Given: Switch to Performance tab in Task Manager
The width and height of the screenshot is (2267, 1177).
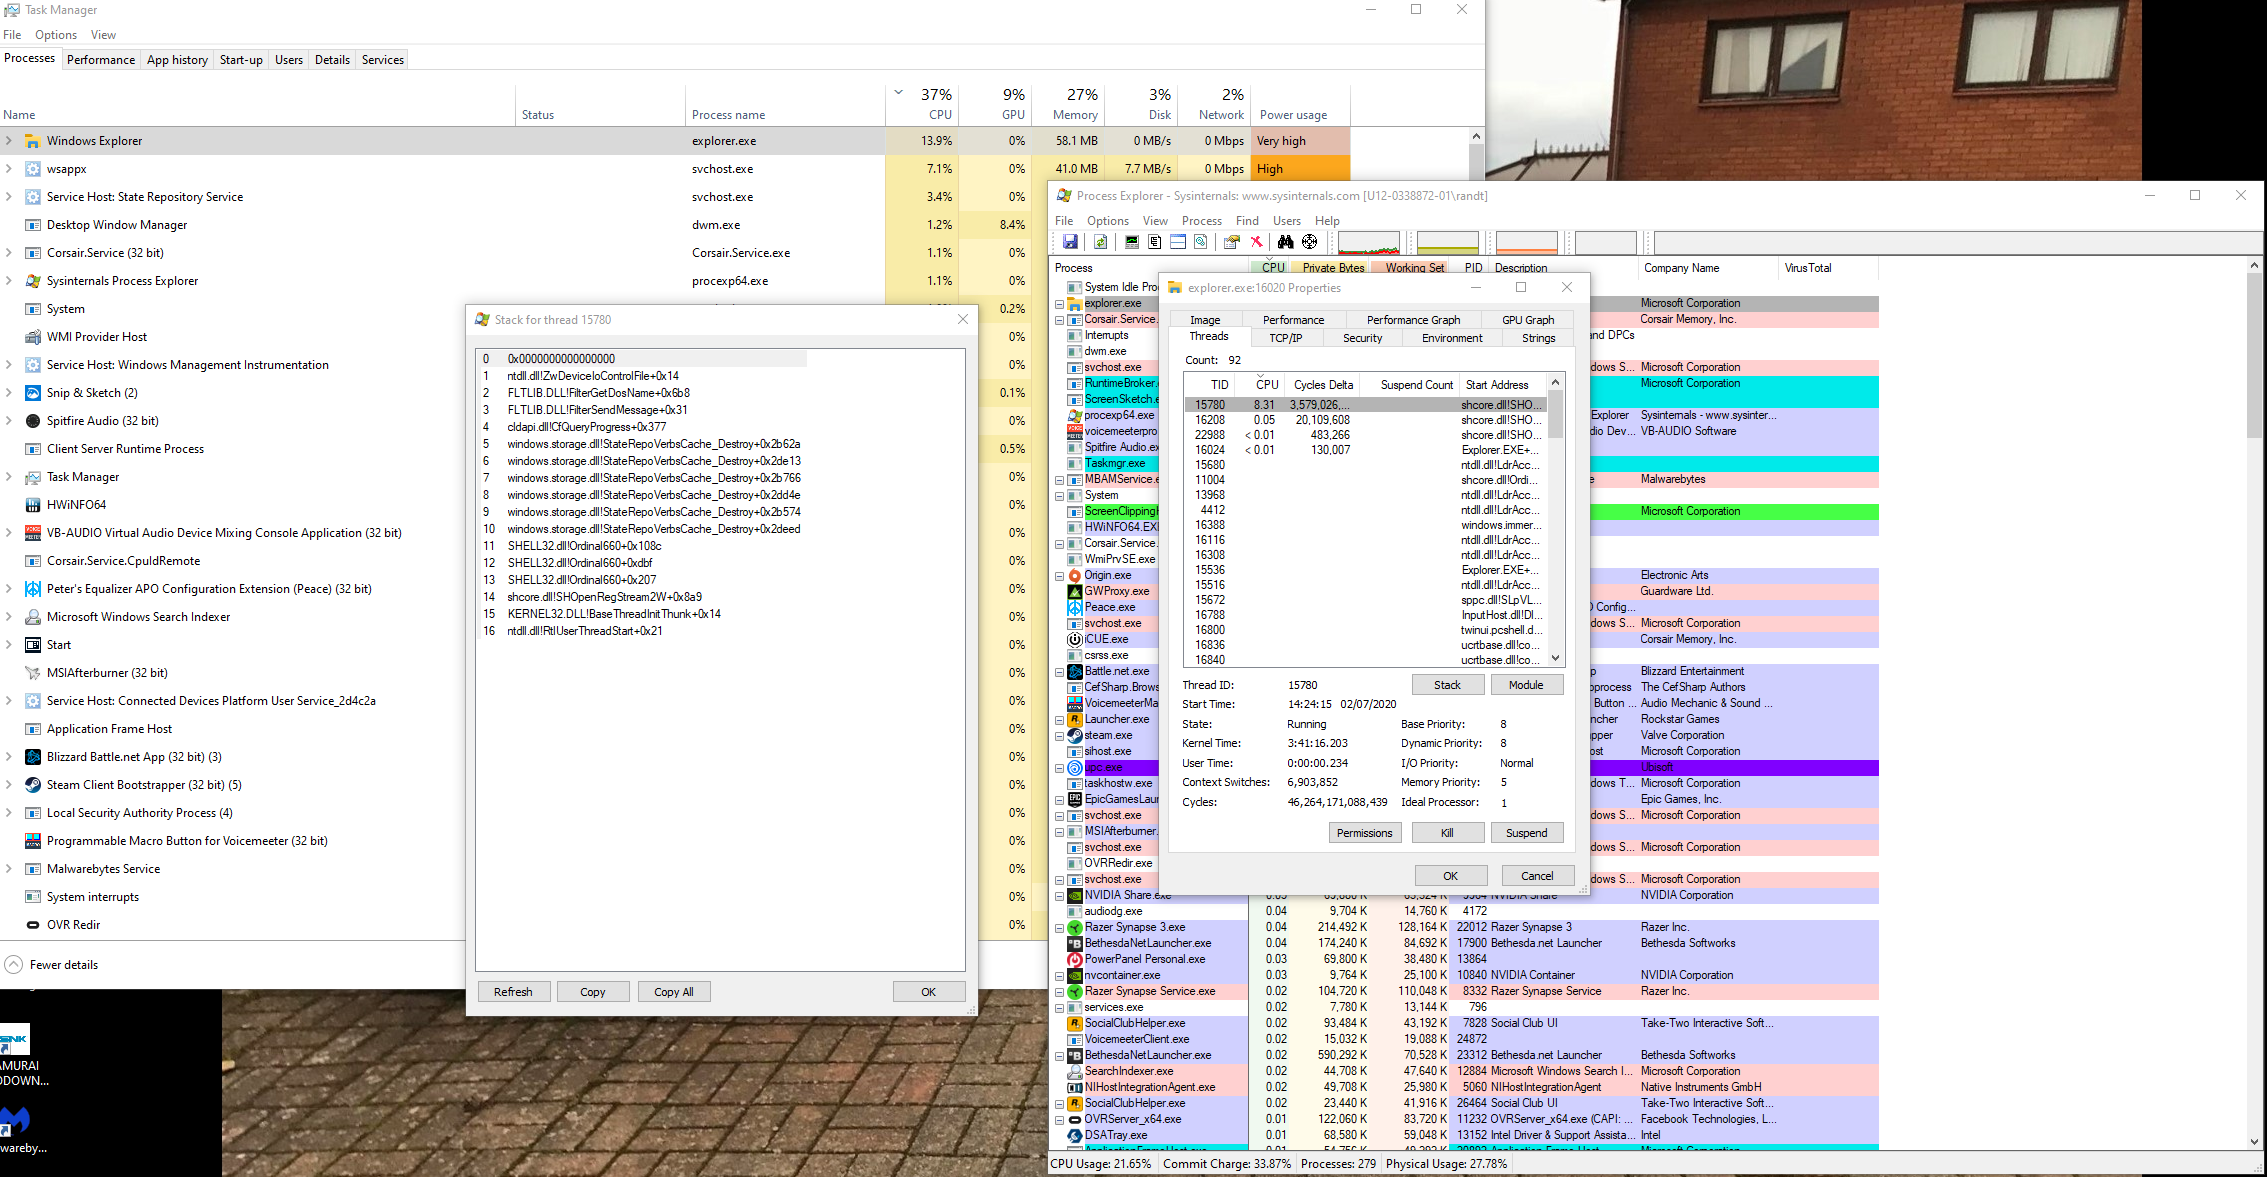Looking at the screenshot, I should tap(101, 60).
